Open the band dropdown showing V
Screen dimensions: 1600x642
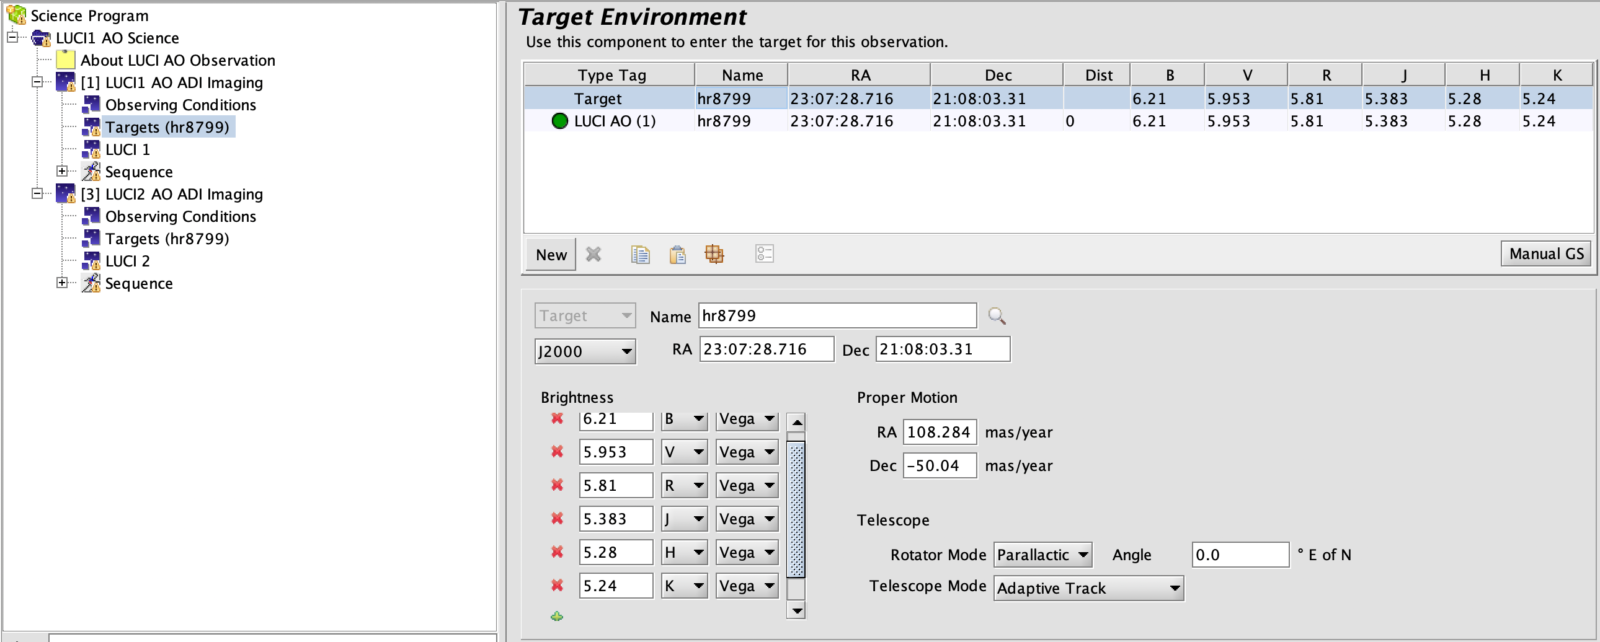pyautogui.click(x=684, y=452)
